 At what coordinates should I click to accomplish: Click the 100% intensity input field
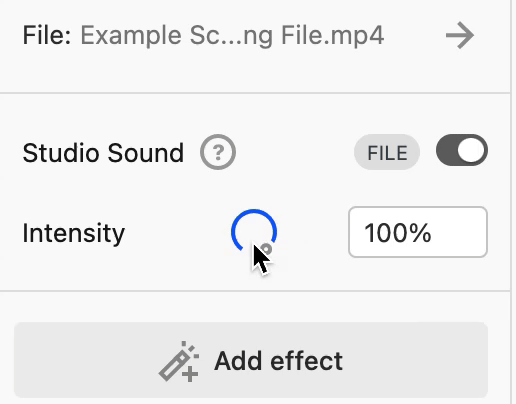(418, 232)
